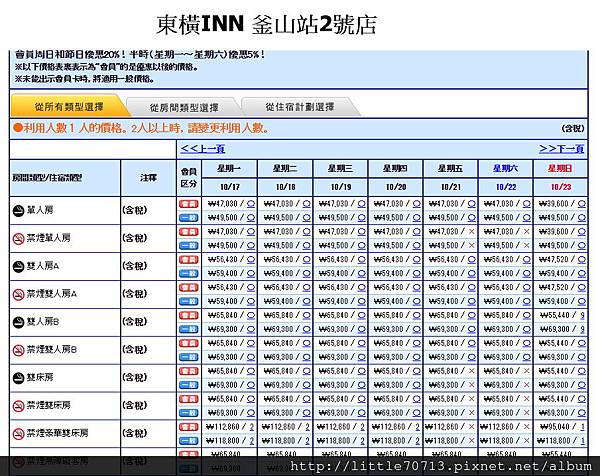Click 單人房 member price ₩39,600 on 10/23
The height and width of the screenshot is (476, 600).
(x=554, y=204)
